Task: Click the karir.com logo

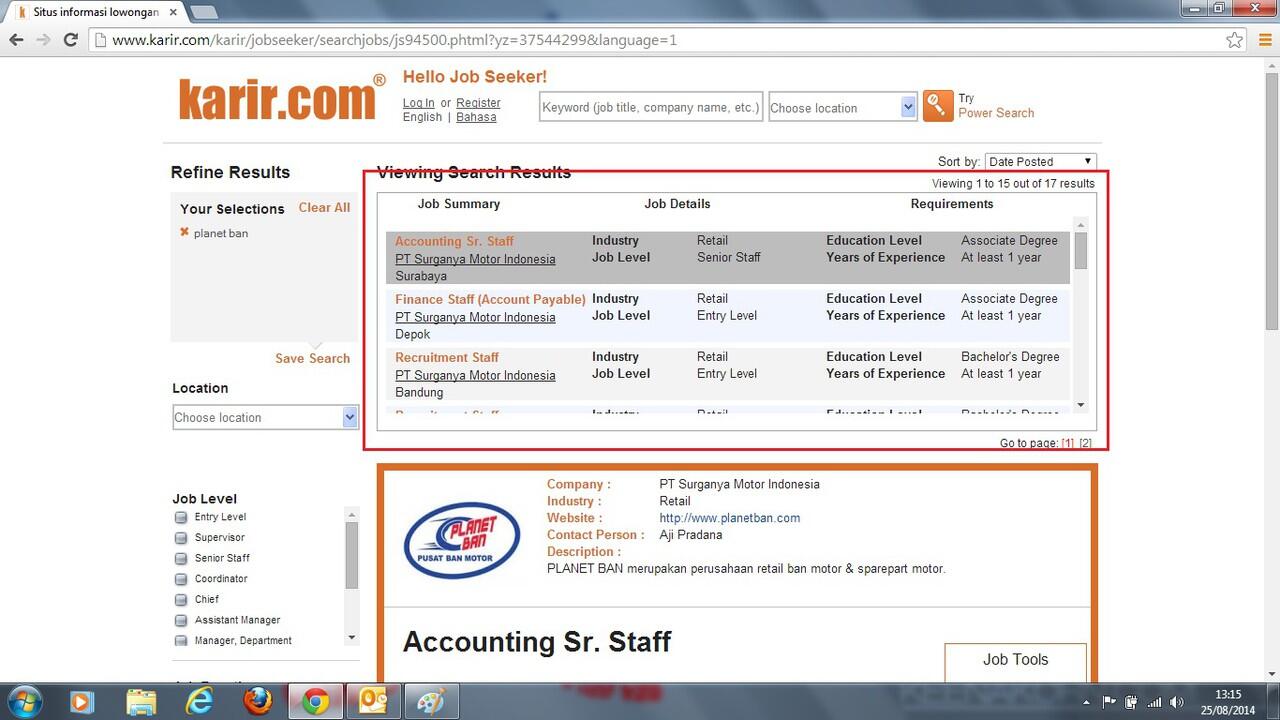Action: 282,96
